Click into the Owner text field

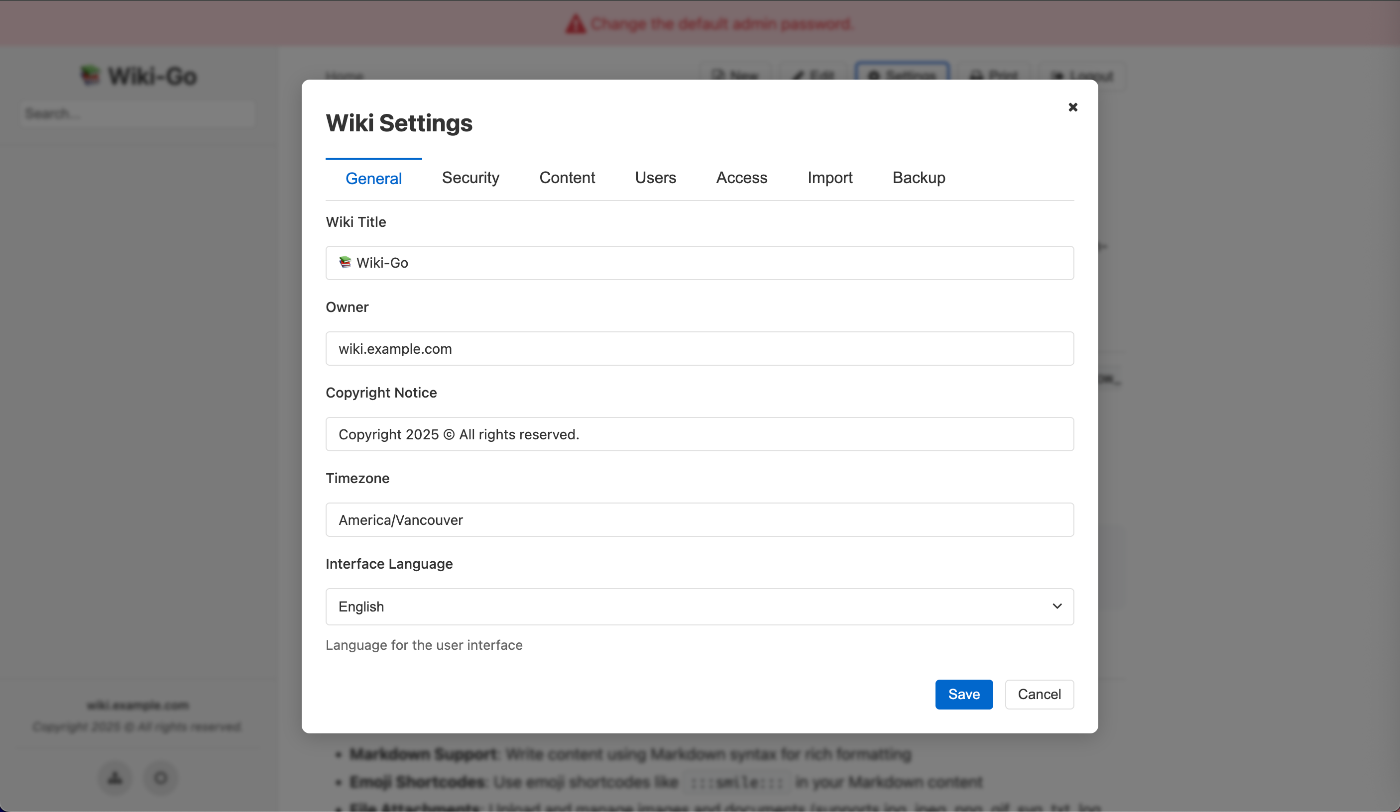coord(700,349)
